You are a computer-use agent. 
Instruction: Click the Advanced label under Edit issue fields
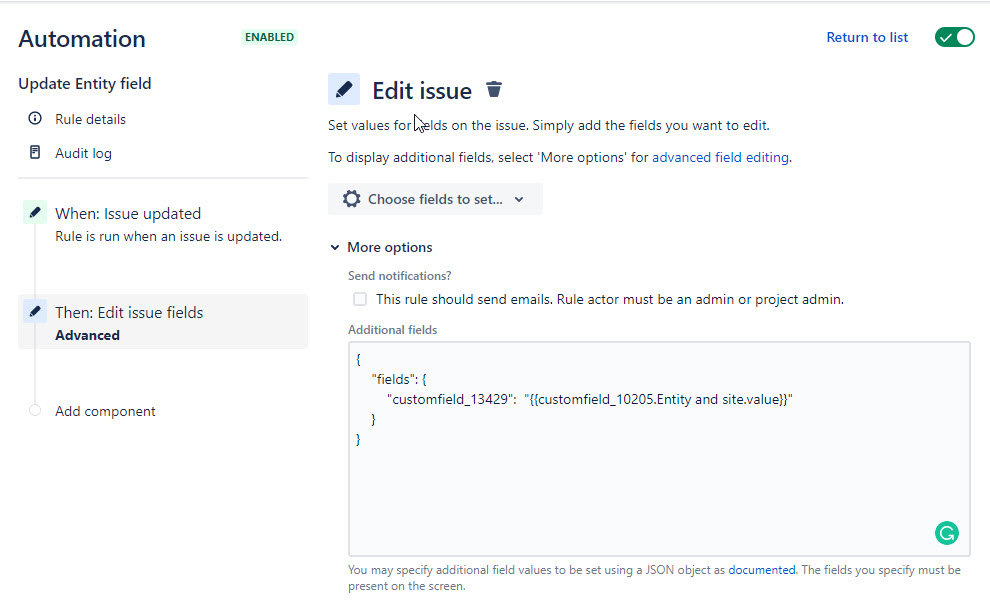click(87, 335)
